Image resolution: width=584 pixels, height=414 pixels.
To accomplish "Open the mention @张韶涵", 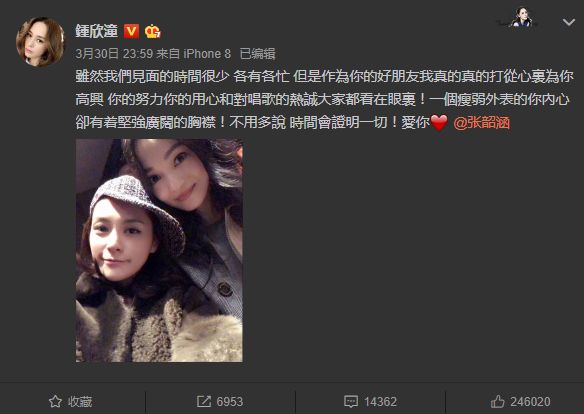I will click(482, 122).
